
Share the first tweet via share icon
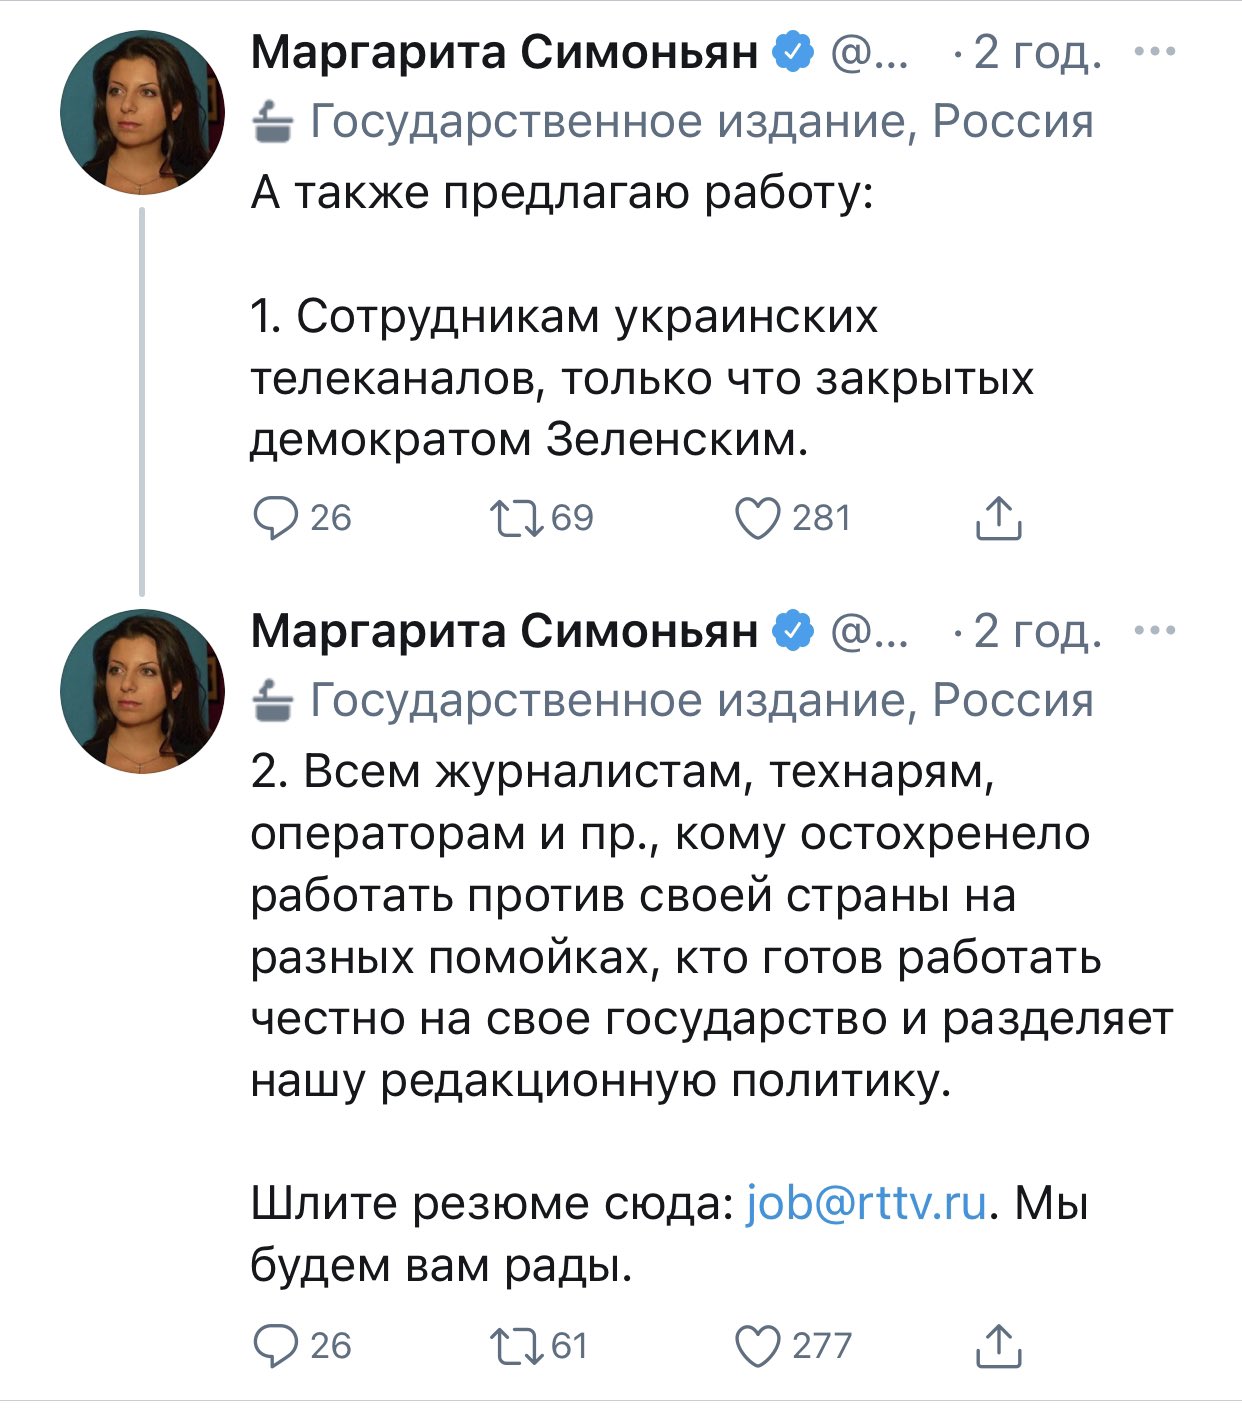click(997, 518)
